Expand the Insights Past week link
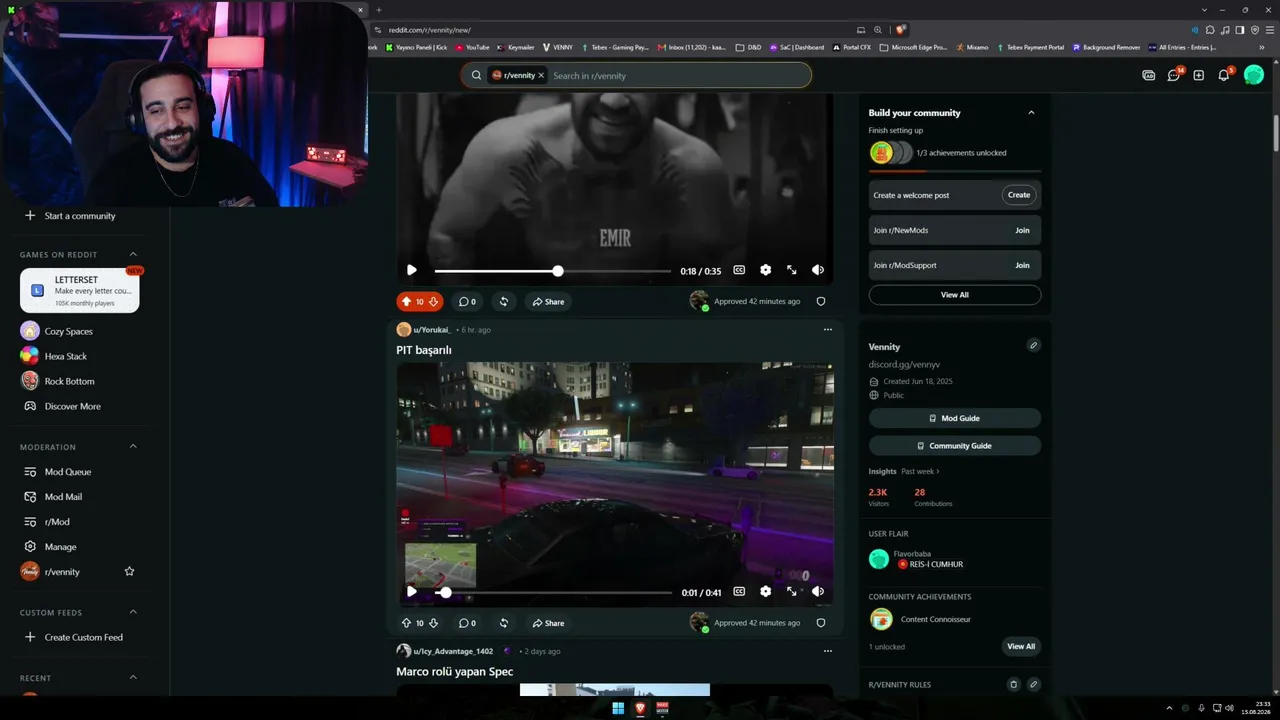This screenshot has width=1280, height=720. [920, 471]
